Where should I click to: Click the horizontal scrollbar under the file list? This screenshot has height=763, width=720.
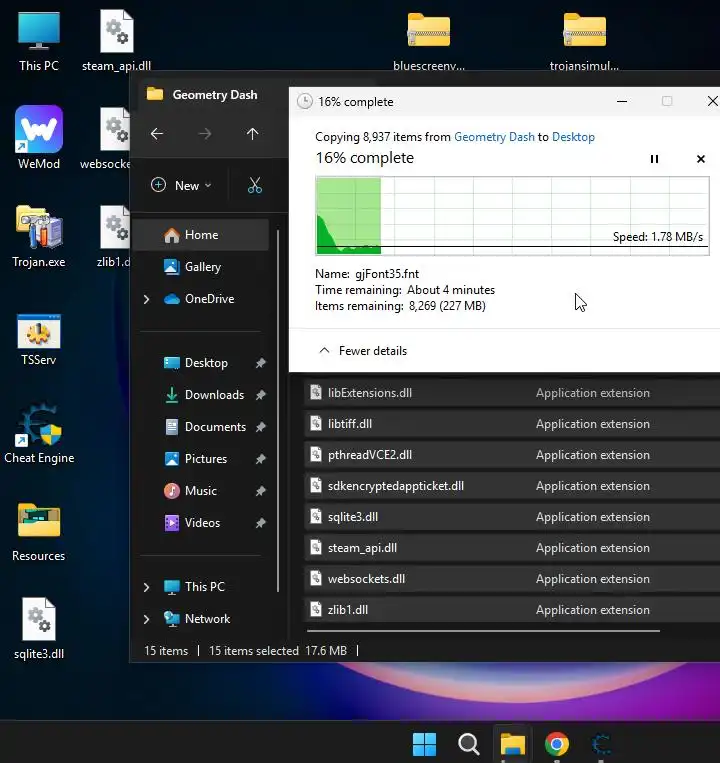(x=483, y=631)
